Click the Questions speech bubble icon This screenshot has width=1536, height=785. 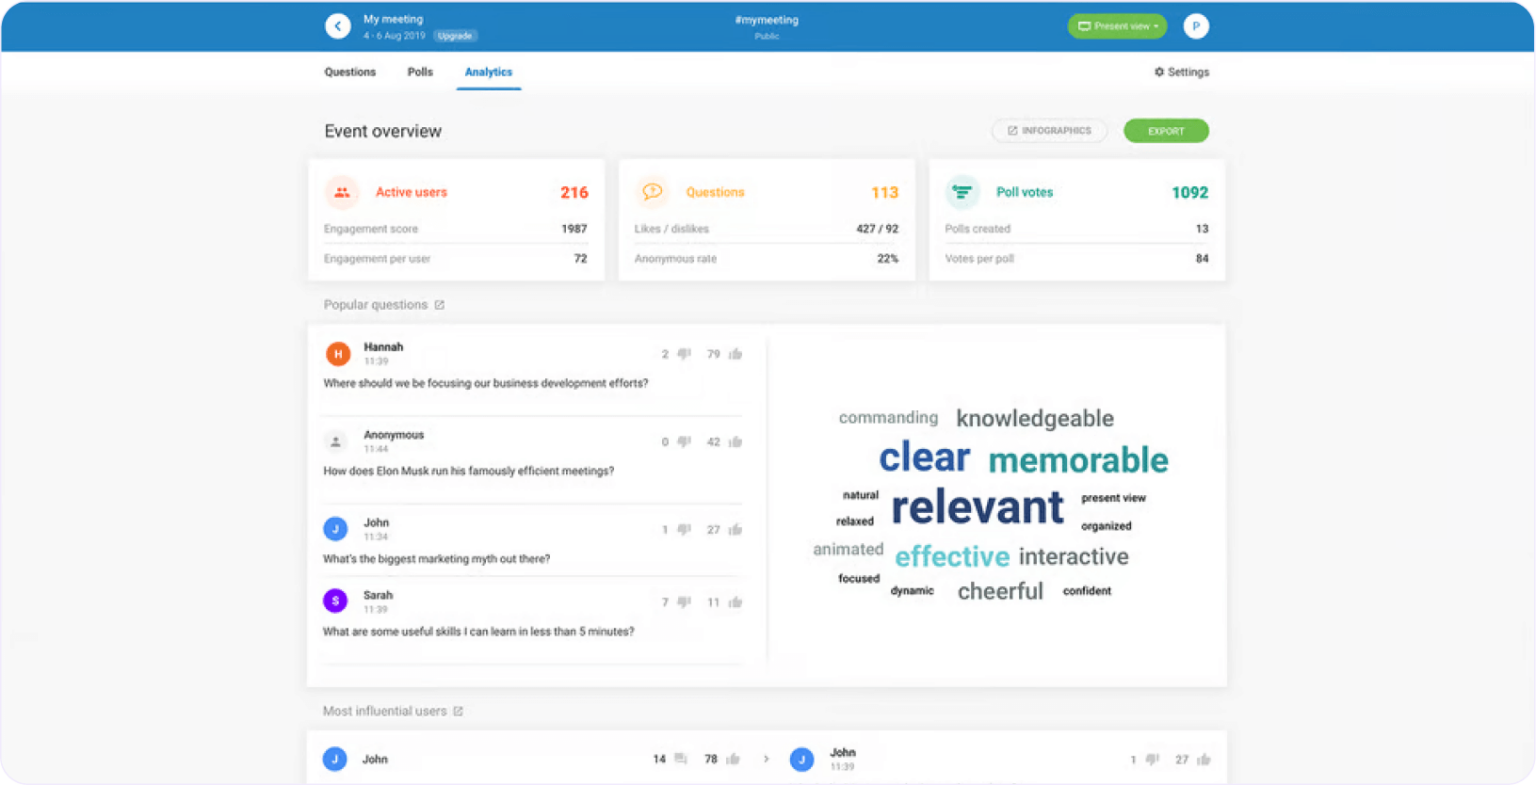point(653,192)
